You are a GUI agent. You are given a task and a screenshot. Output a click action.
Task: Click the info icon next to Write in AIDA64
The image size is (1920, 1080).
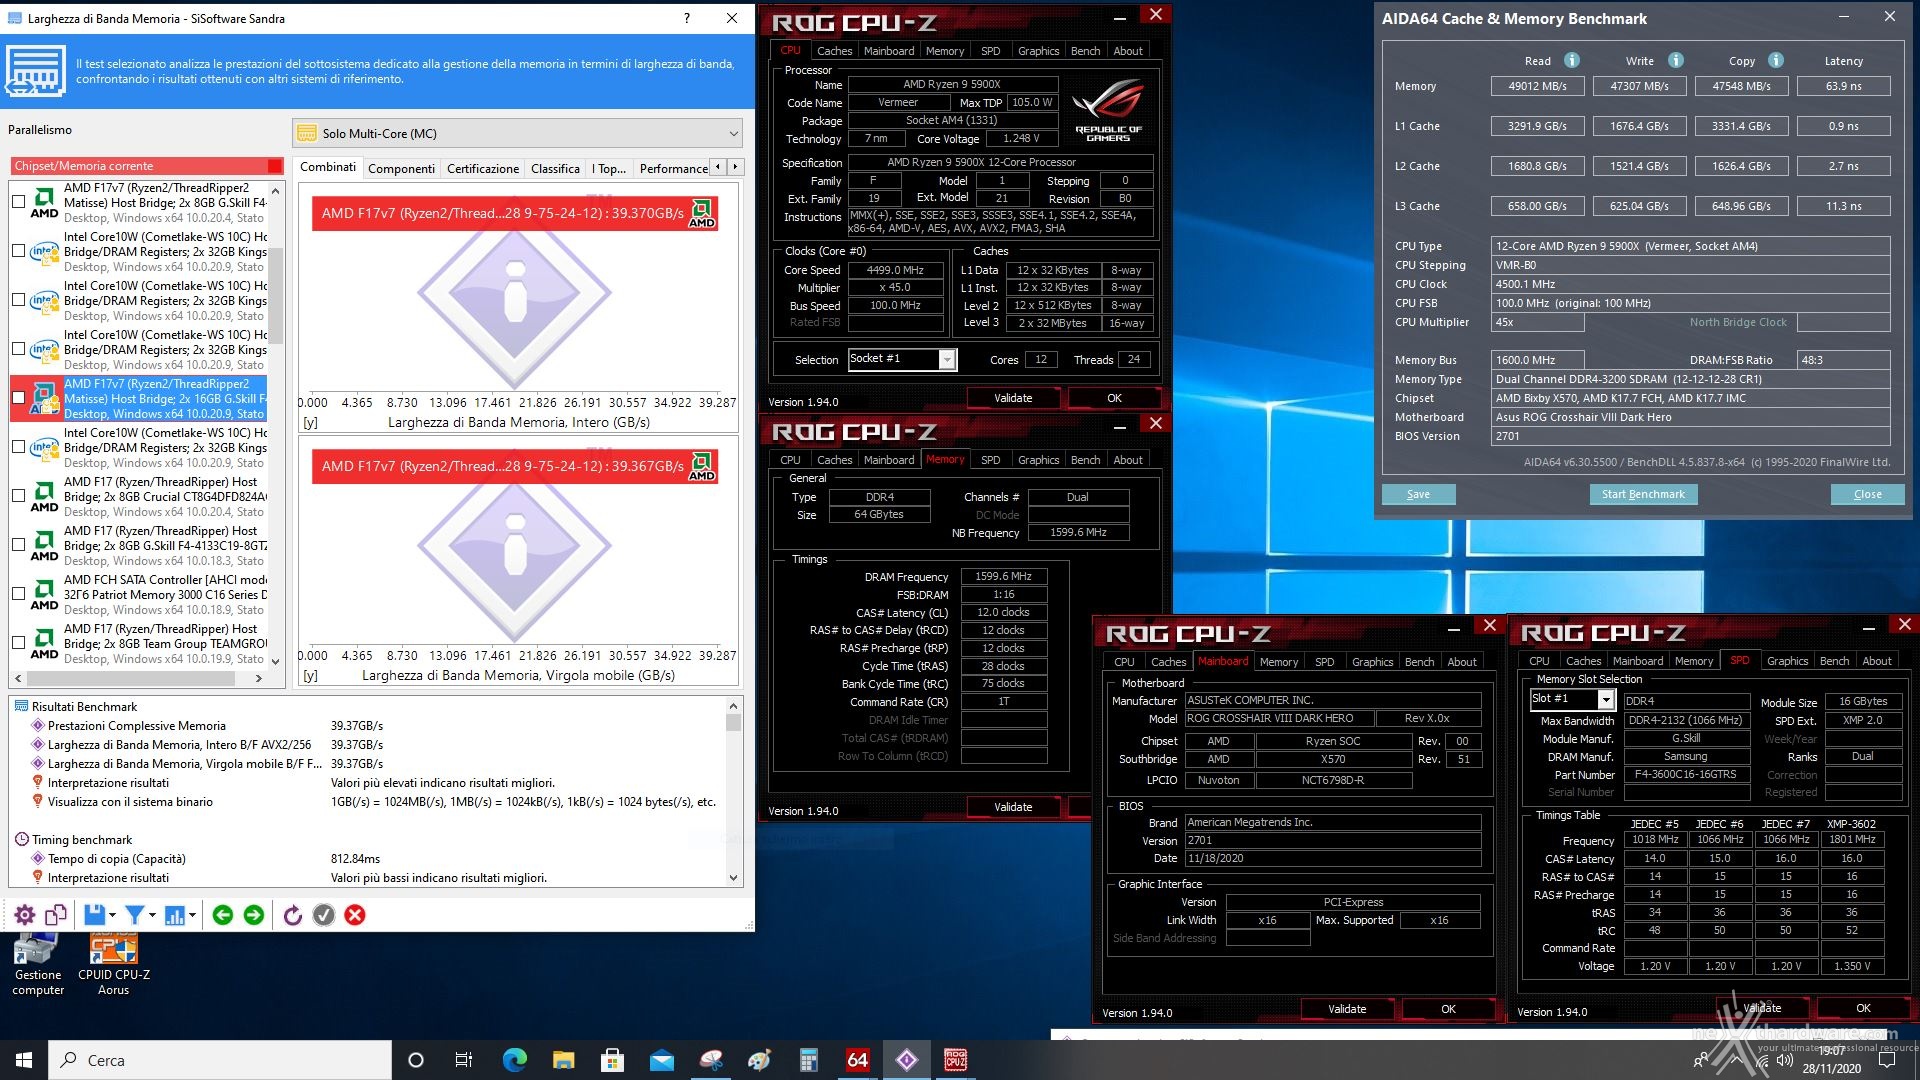point(1676,60)
